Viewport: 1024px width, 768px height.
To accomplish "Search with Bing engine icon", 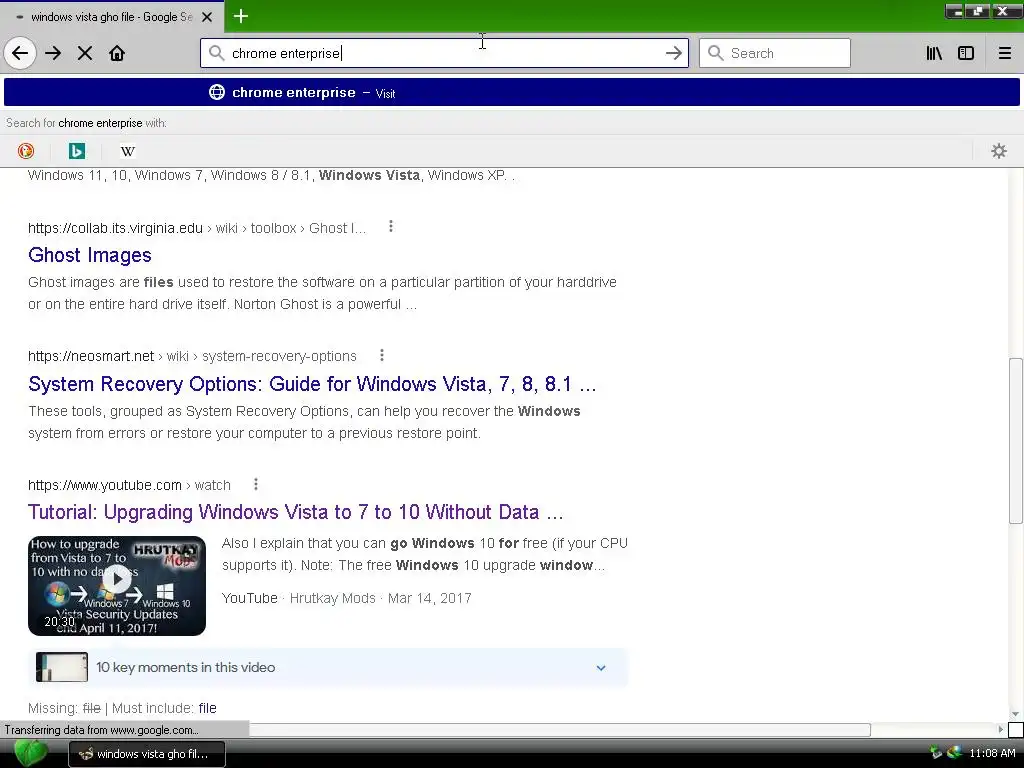I will pyautogui.click(x=76, y=152).
